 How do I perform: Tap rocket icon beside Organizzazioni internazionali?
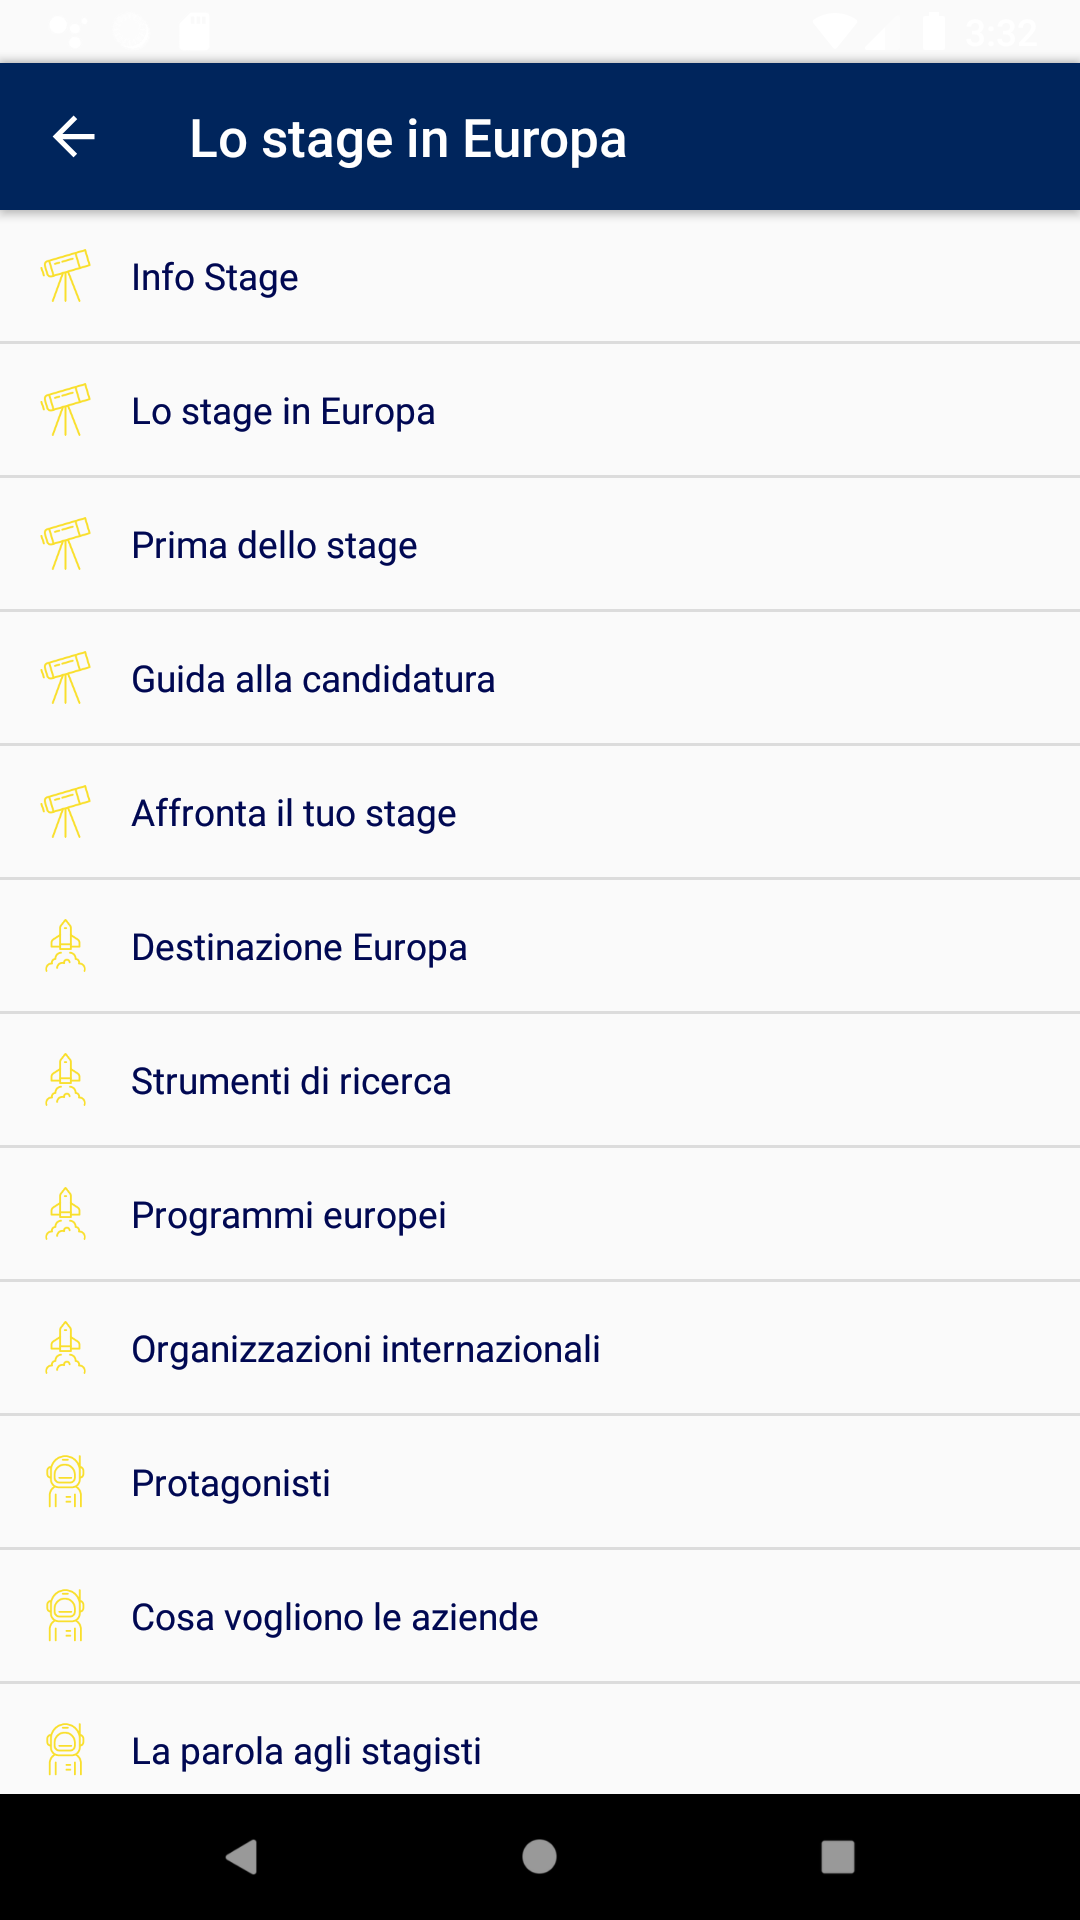click(66, 1349)
